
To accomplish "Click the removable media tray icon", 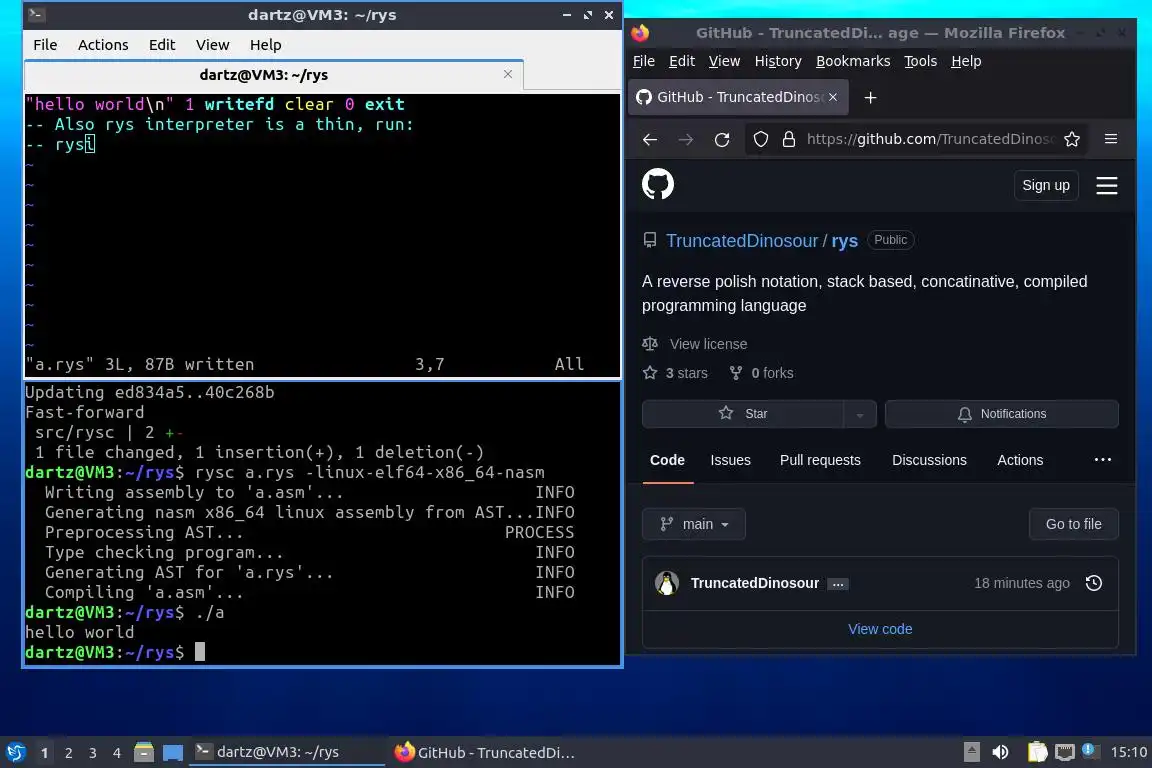I will (x=971, y=752).
